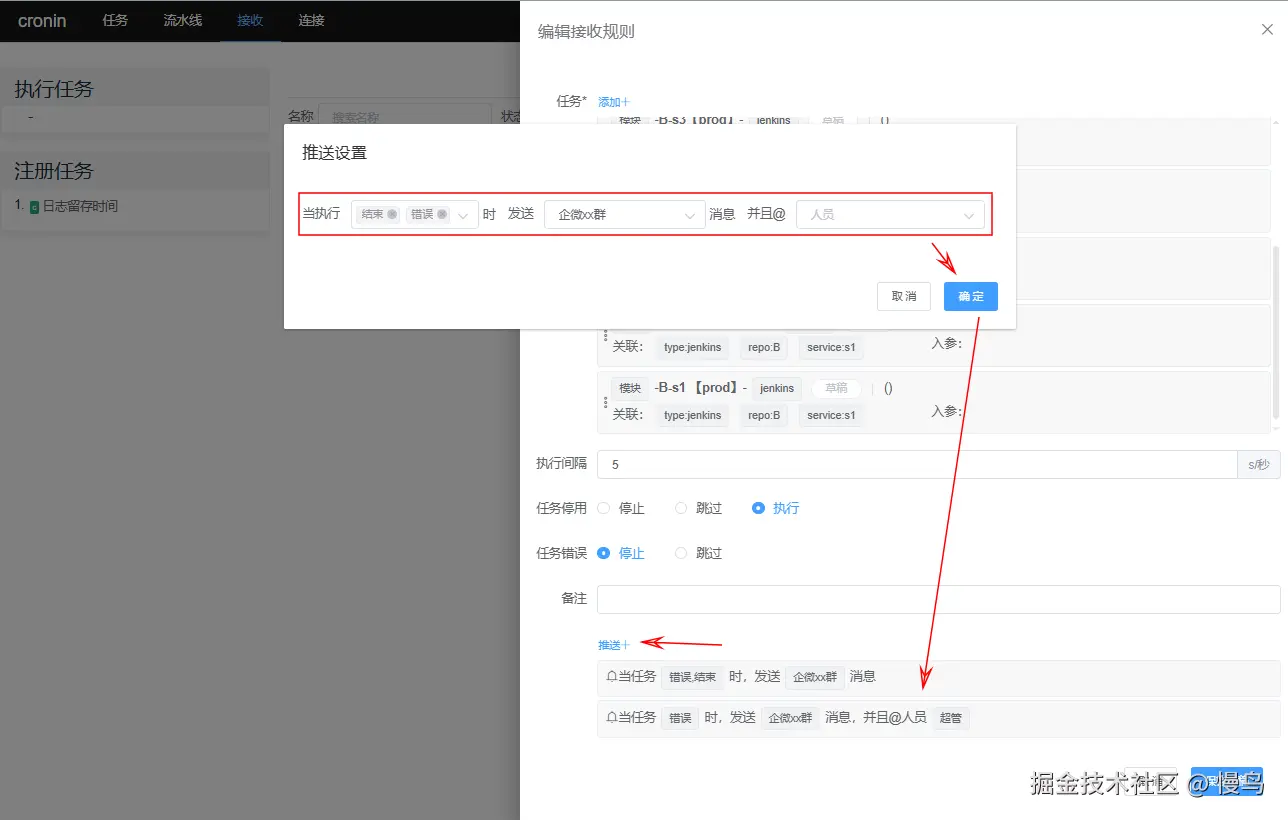Image resolution: width=1288 pixels, height=820 pixels.
Task: Click the 草稿 status badge on -B-s1
Action: pyautogui.click(x=836, y=388)
